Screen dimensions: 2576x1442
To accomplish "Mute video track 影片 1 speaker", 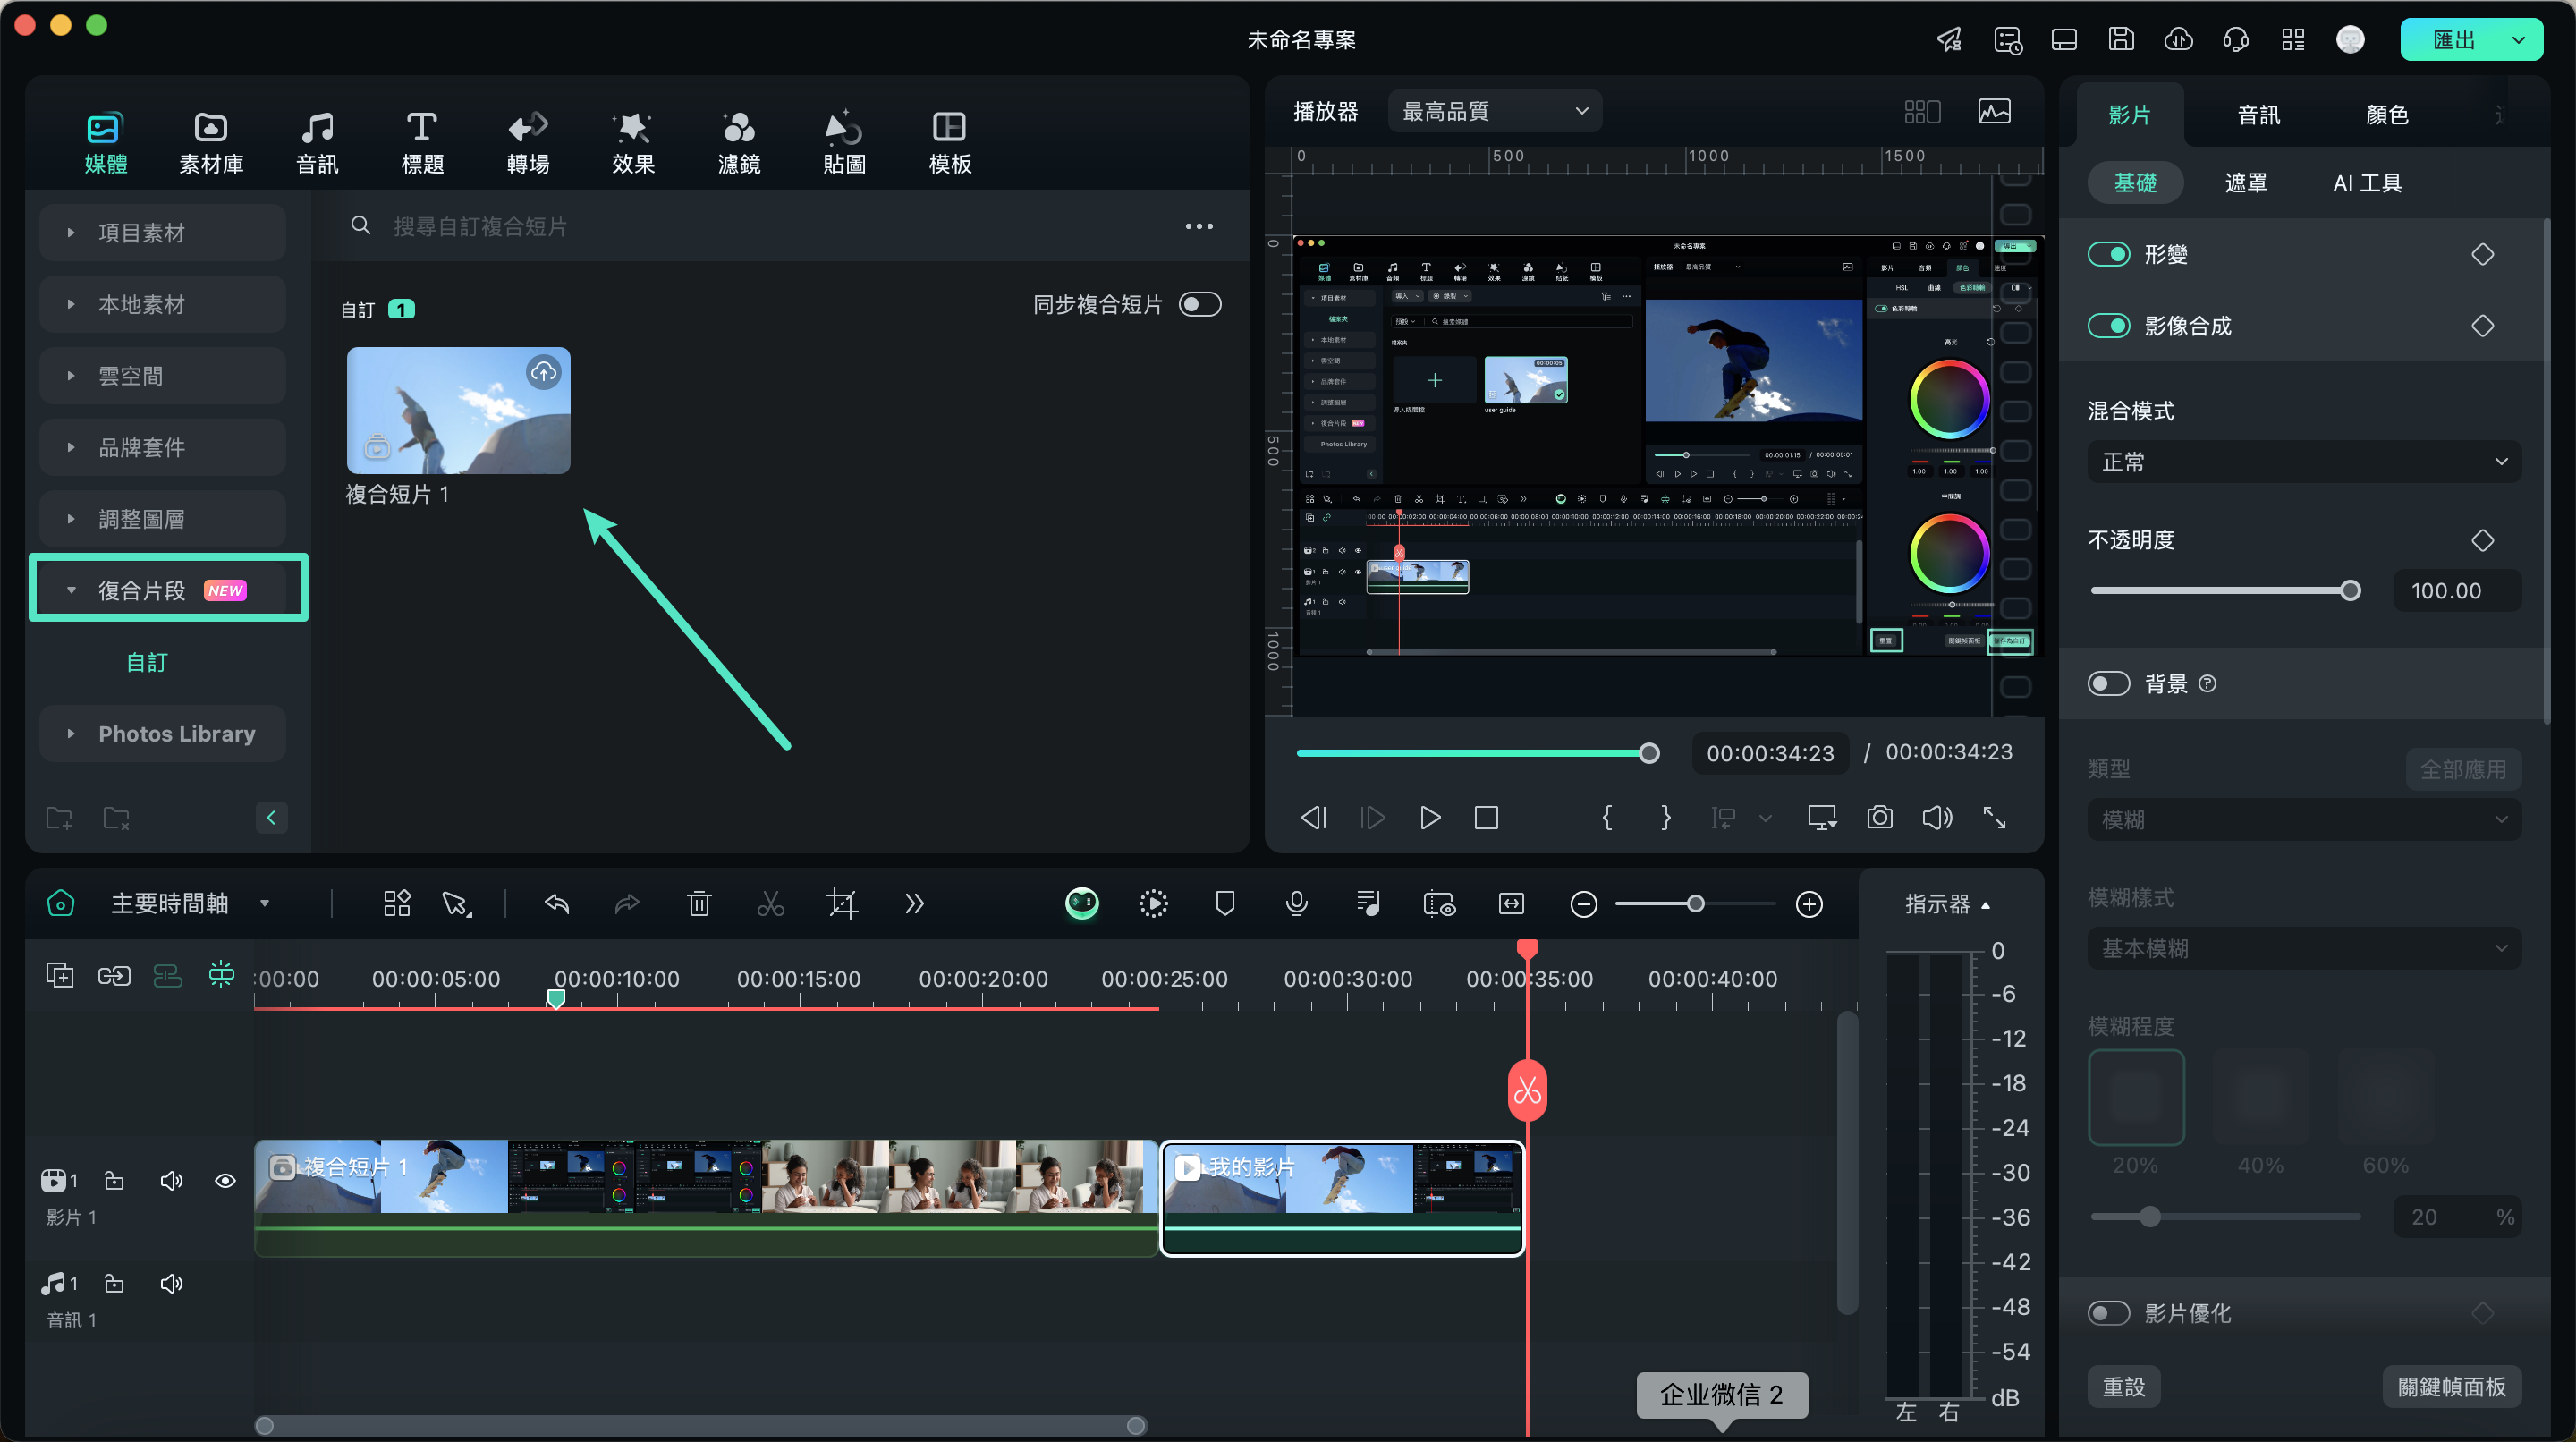I will [x=171, y=1181].
